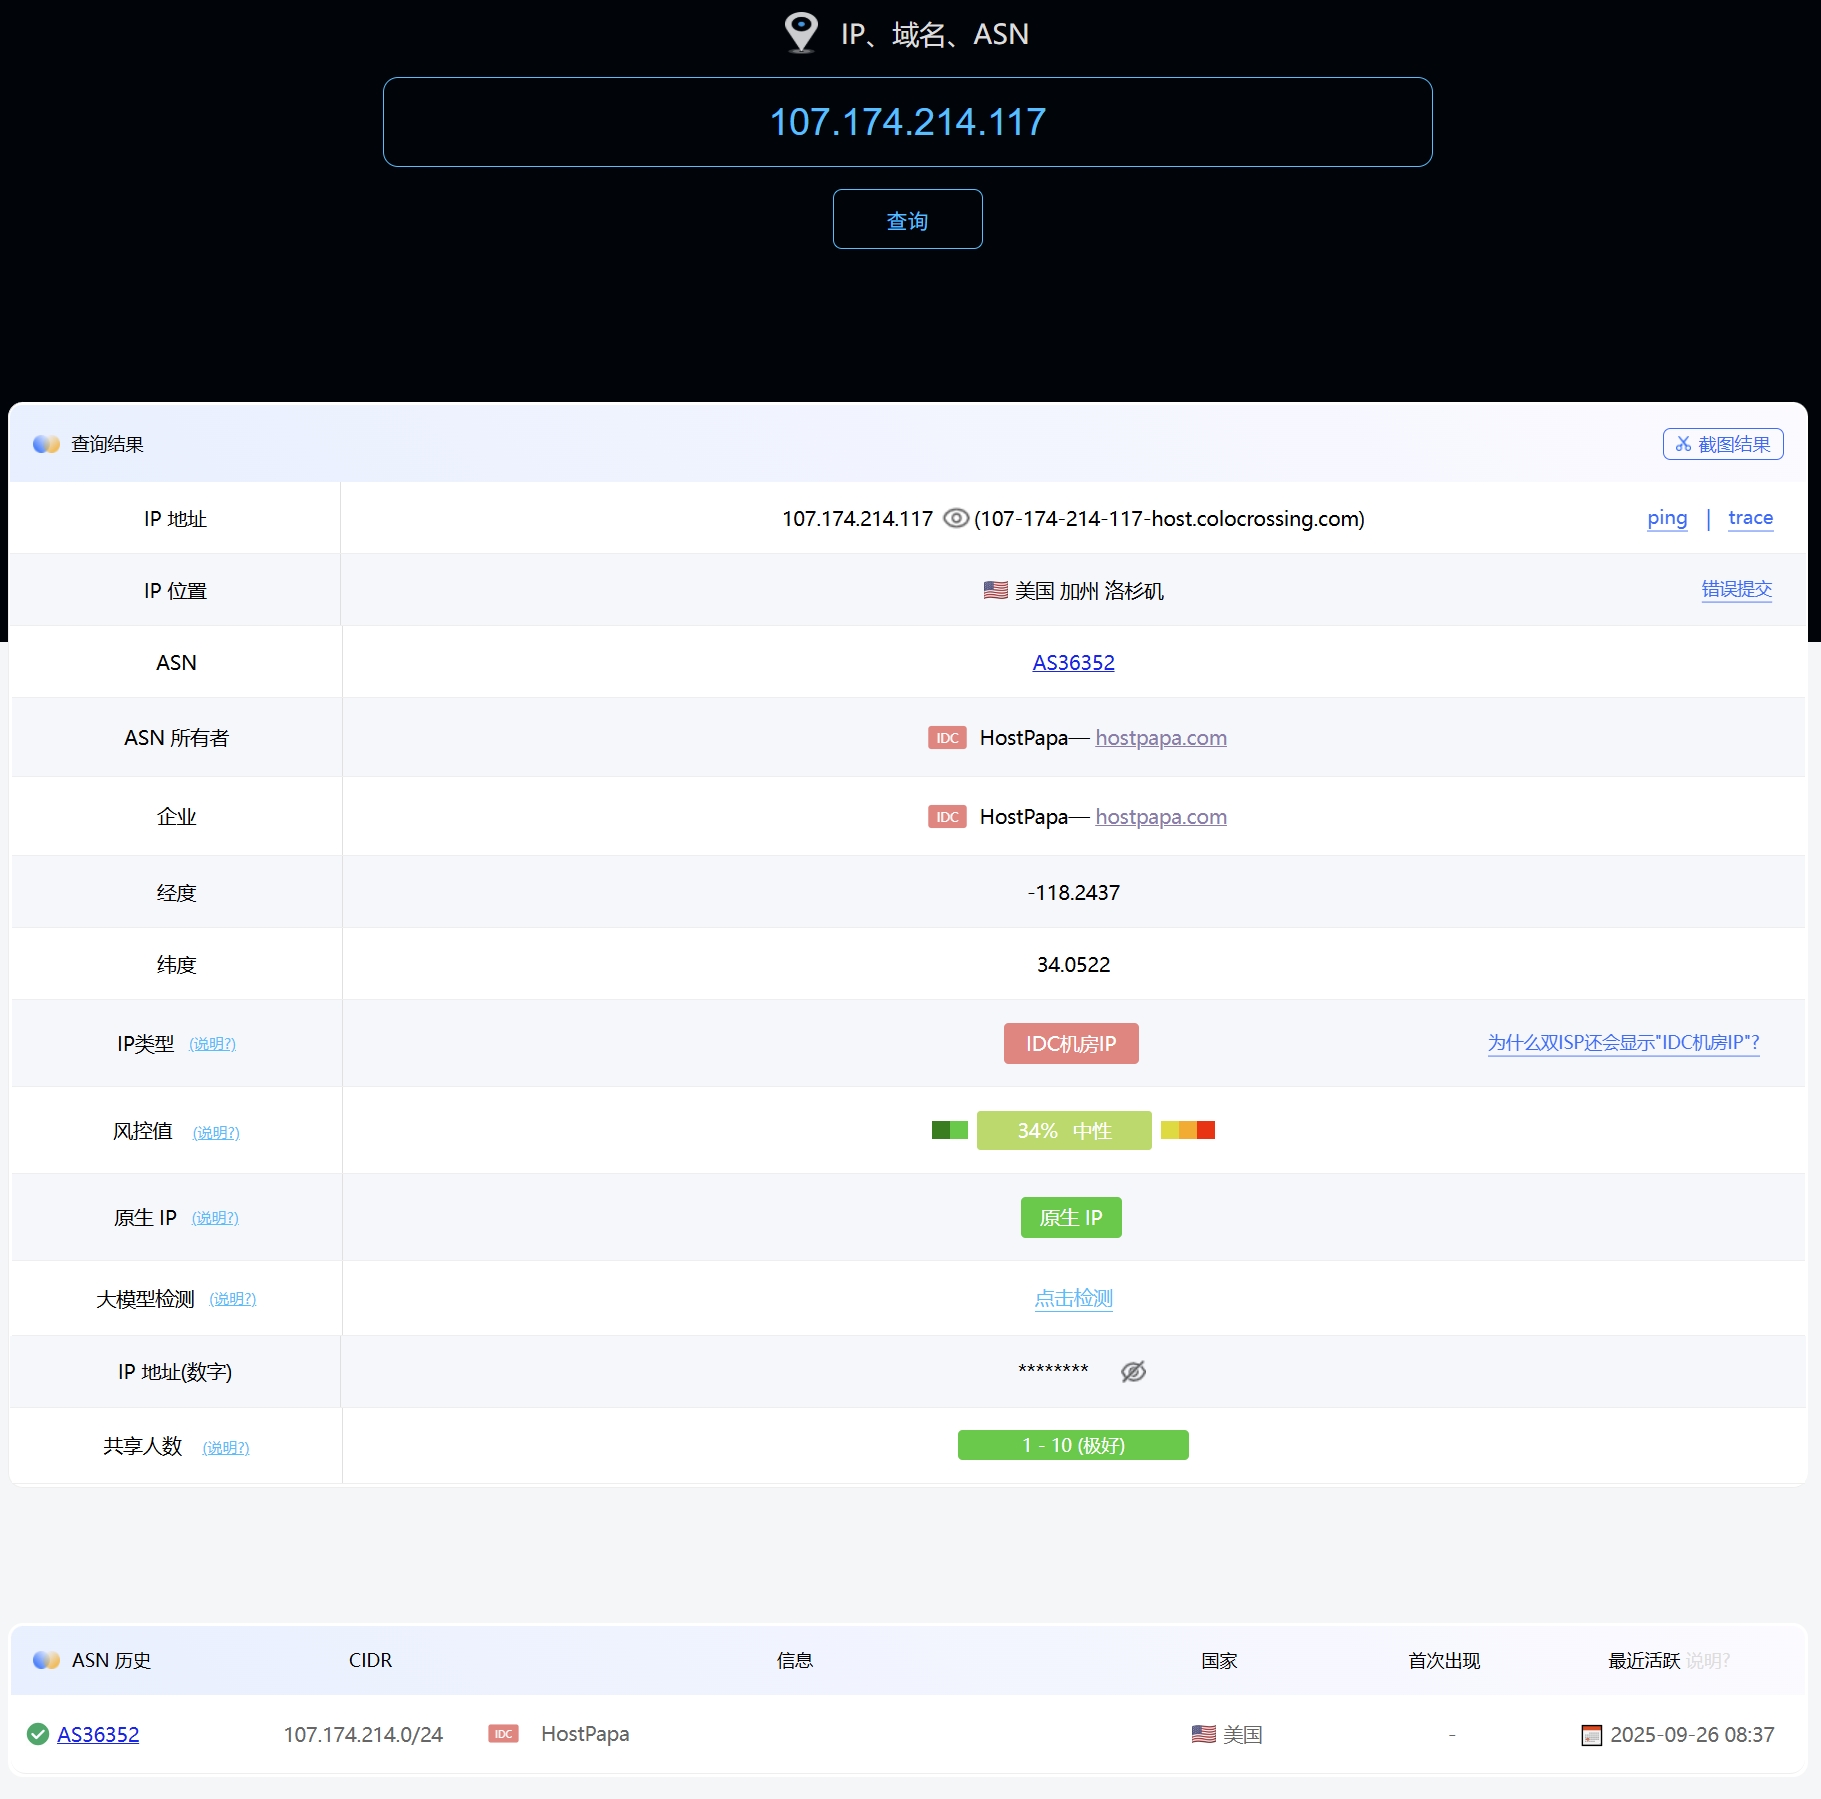Screen dimensions: 1821x1799
Task: Click the IP address input field
Action: pos(907,122)
